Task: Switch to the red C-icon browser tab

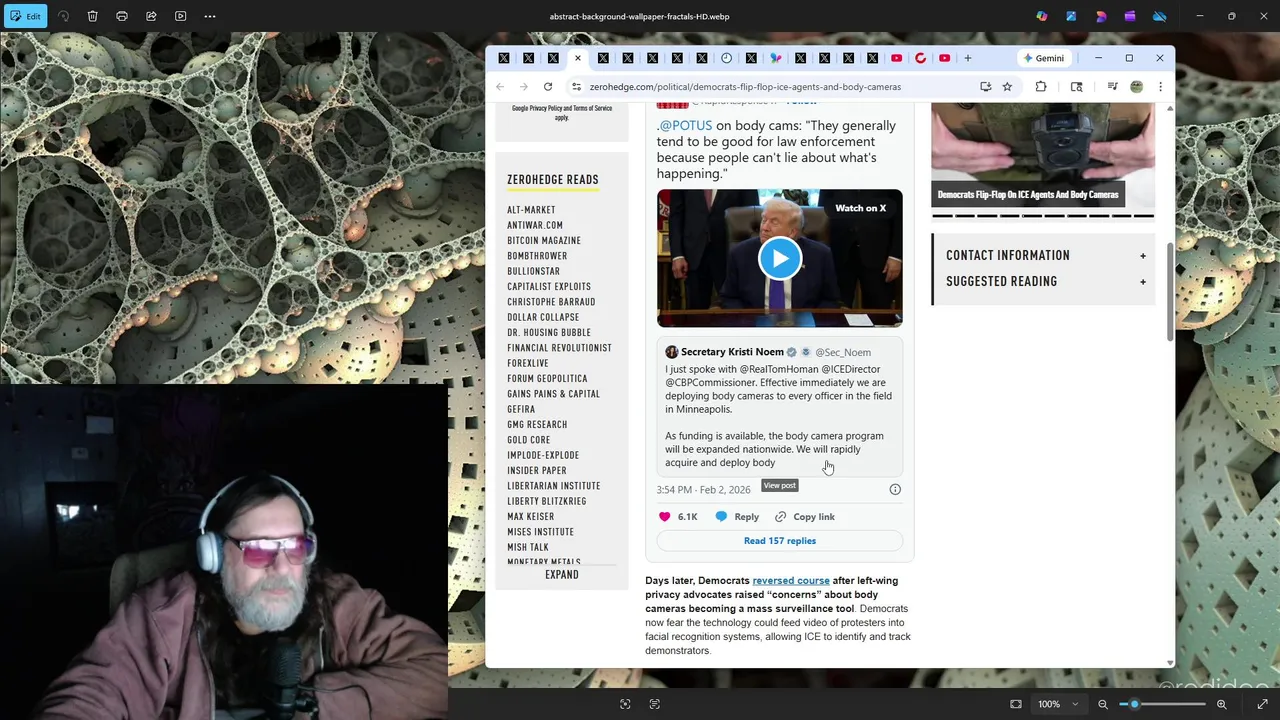Action: pyautogui.click(x=921, y=58)
